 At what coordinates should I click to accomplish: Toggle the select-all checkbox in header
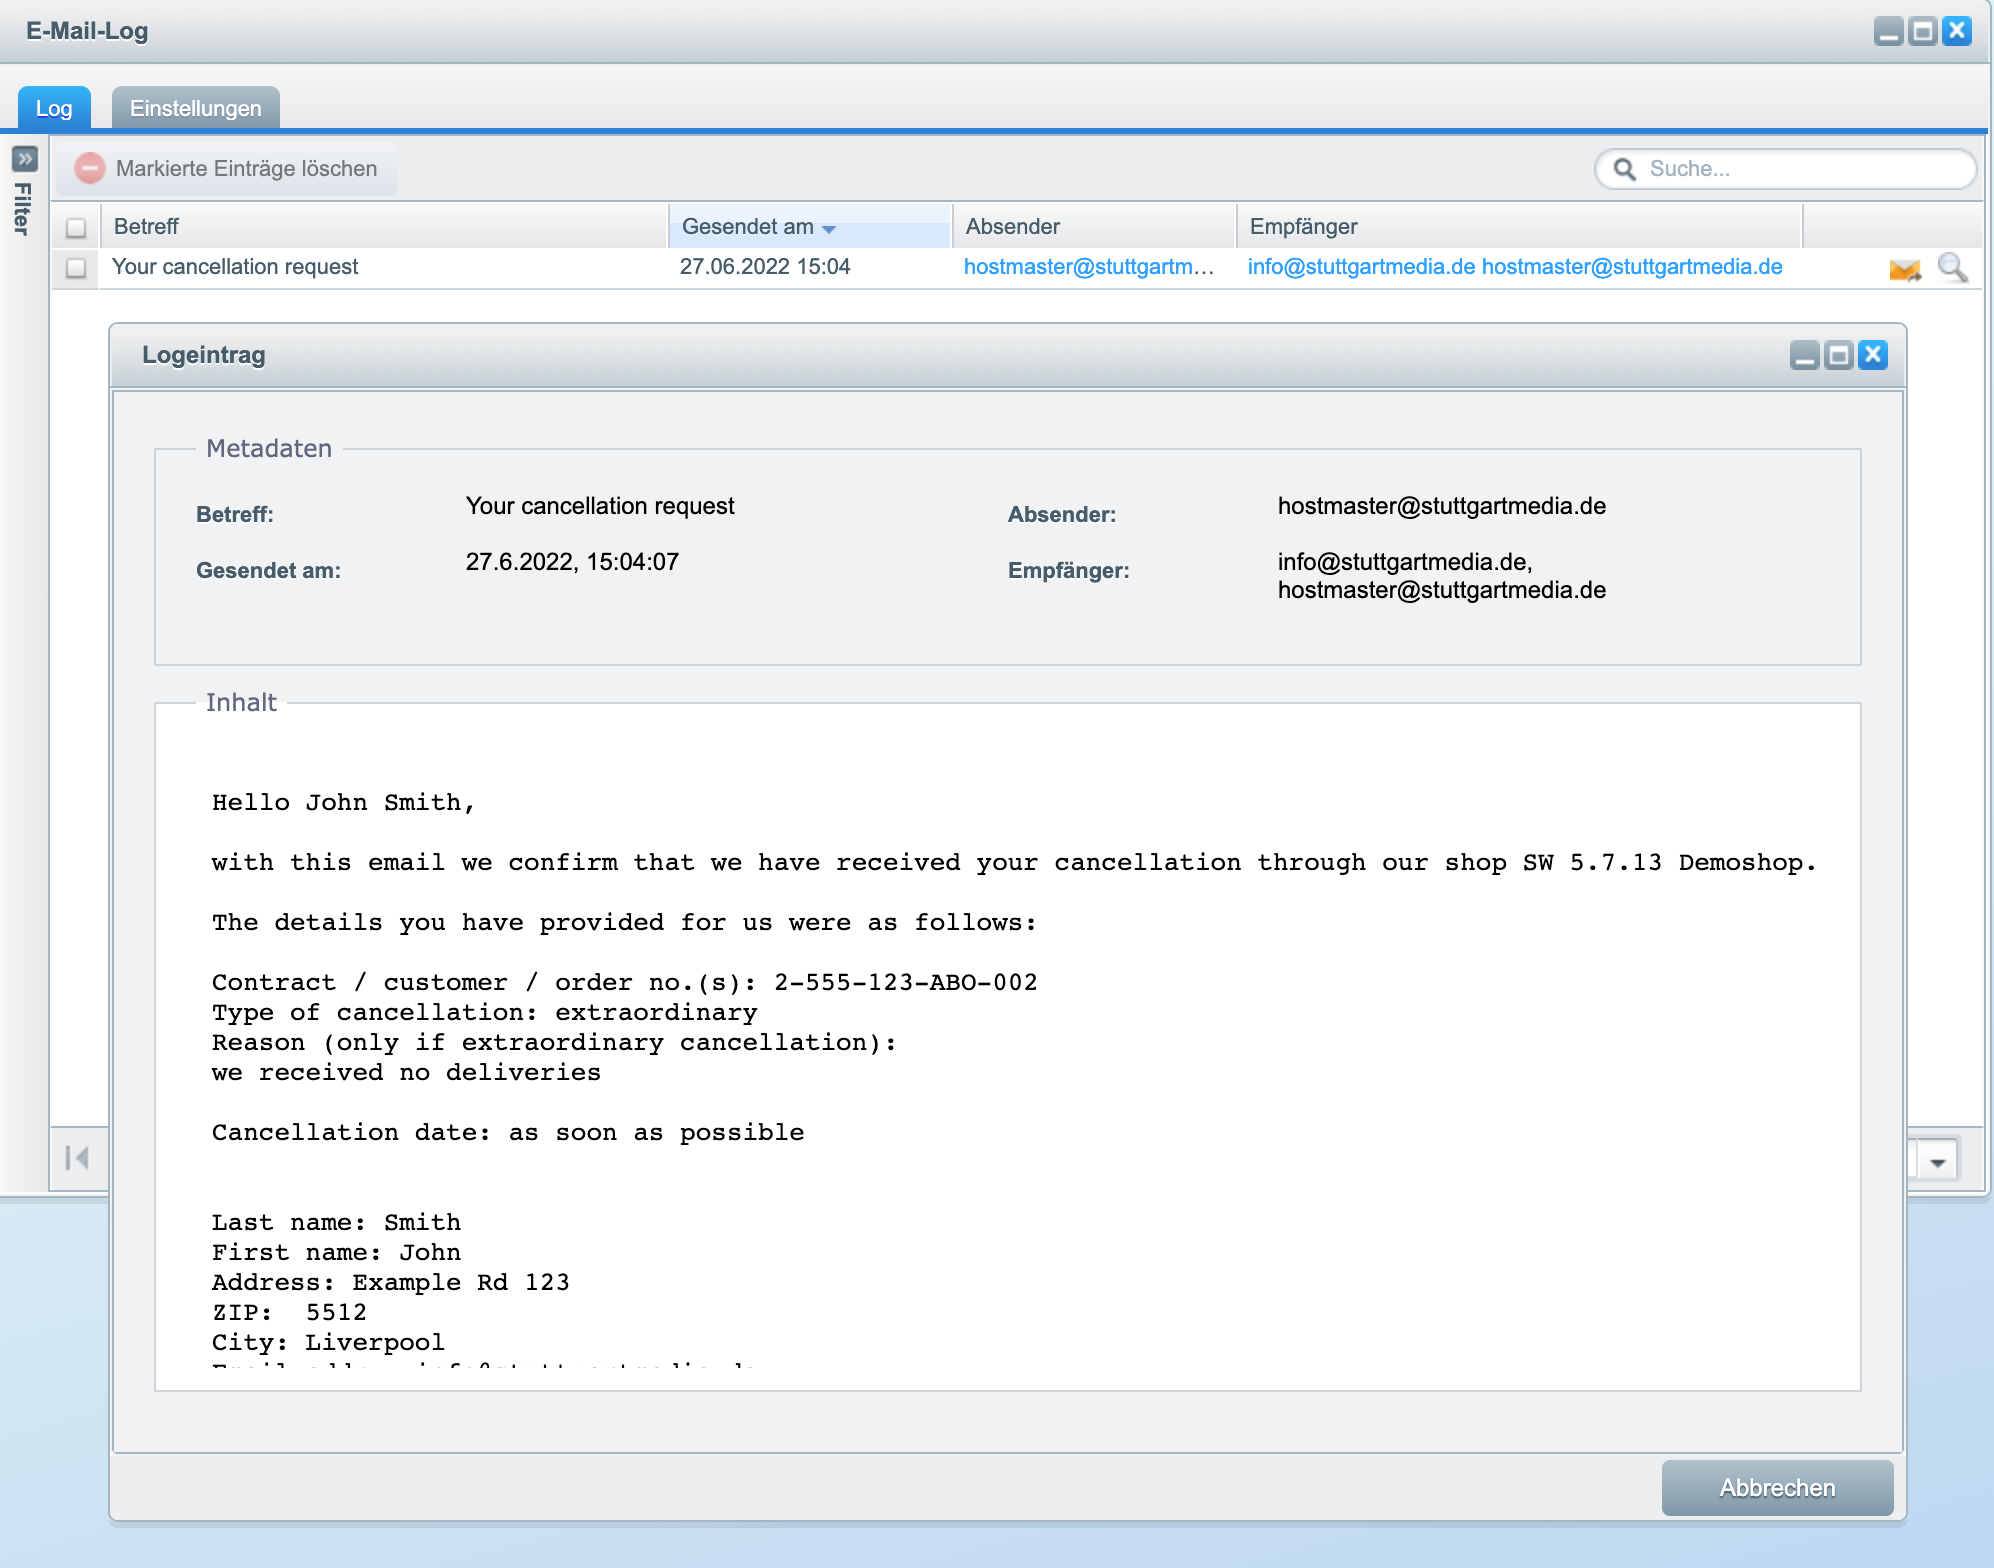pyautogui.click(x=75, y=228)
